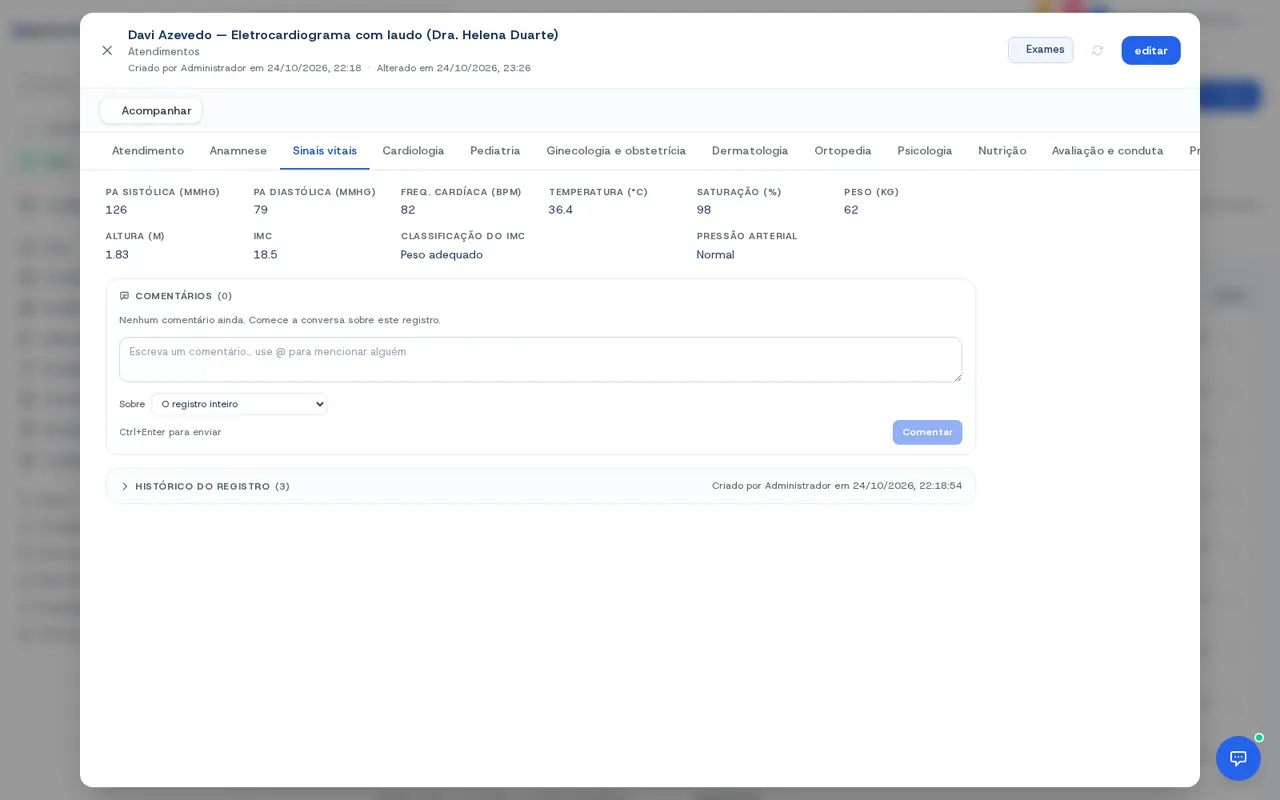Click 'Criado por Administrador em 24/10/2026, 22:18:54'
1280x800 pixels.
tap(837, 486)
